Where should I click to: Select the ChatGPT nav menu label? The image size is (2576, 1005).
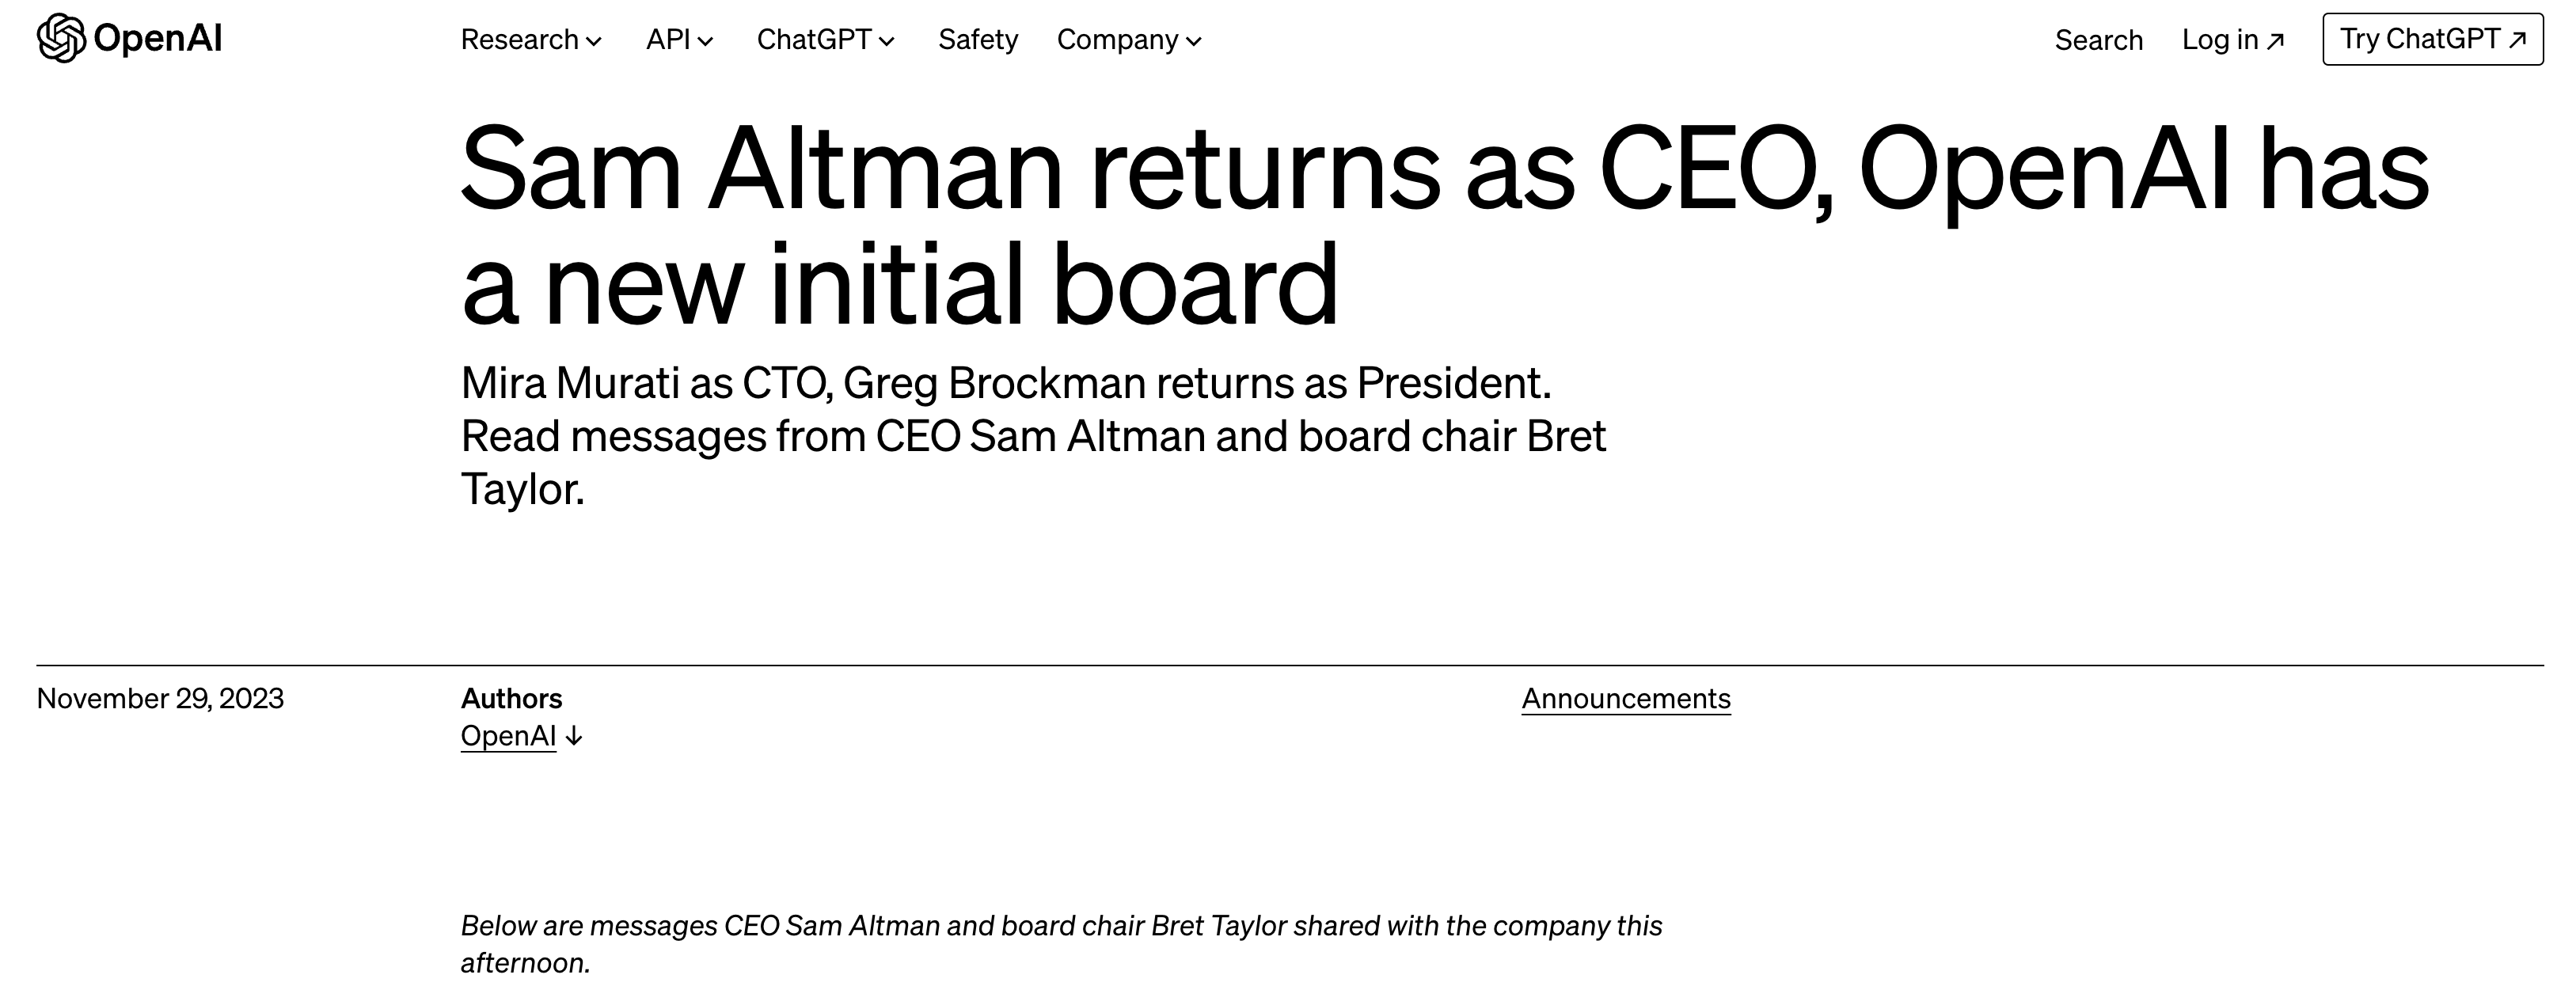click(x=814, y=40)
